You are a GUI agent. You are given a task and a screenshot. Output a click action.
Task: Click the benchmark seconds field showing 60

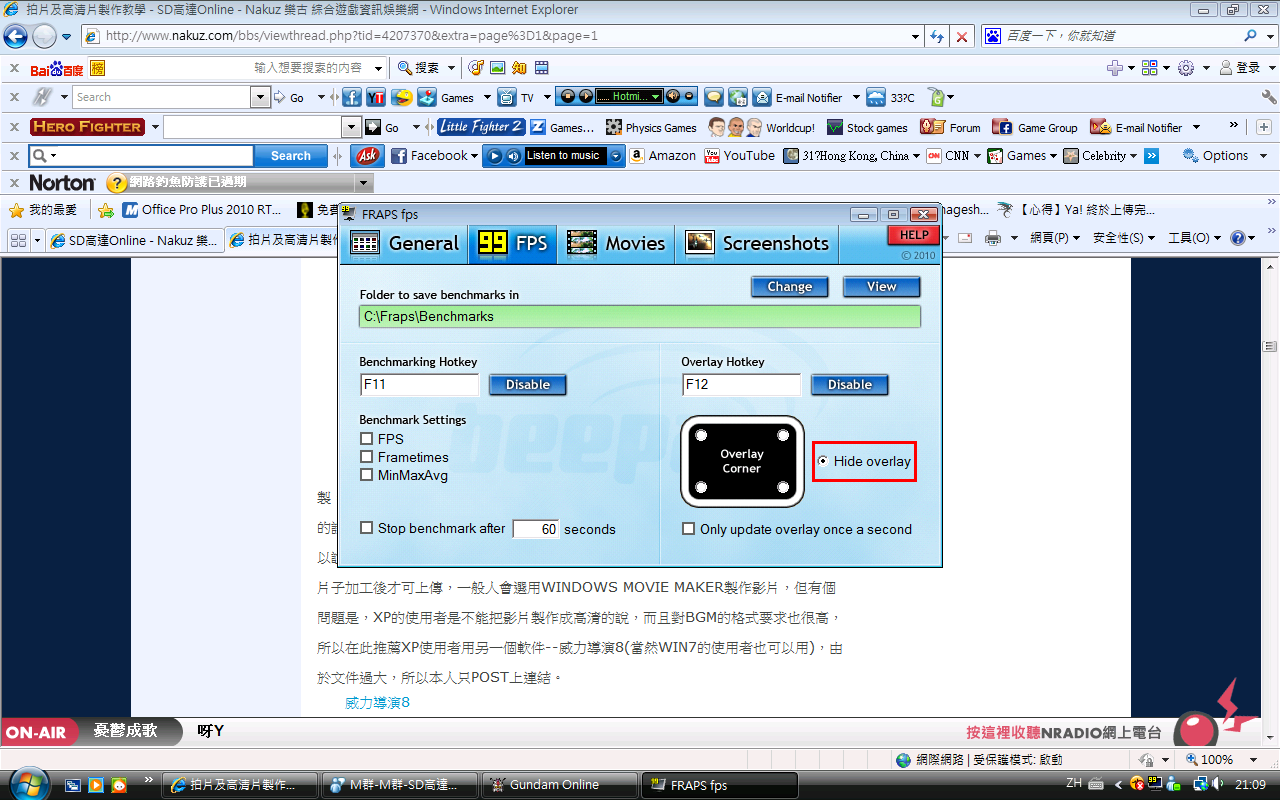tap(535, 529)
